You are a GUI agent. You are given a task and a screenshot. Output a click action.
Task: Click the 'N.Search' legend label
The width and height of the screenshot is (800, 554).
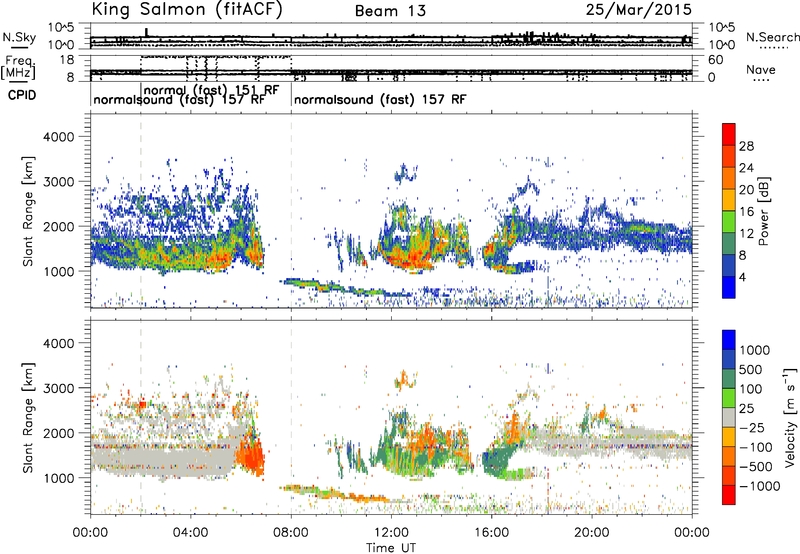[772, 37]
